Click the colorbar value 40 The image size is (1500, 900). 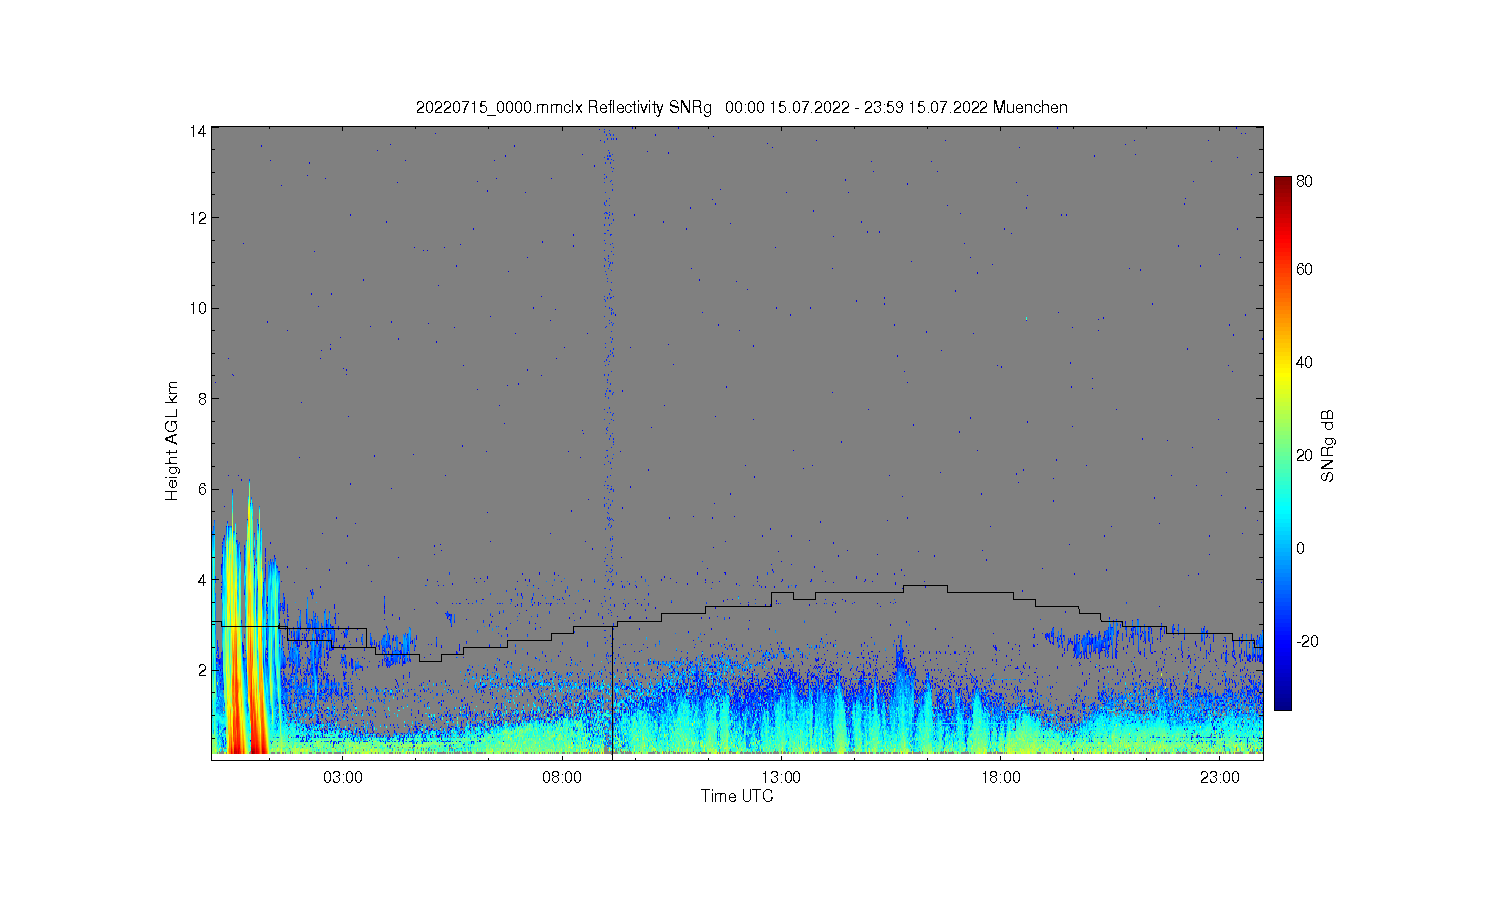click(x=1304, y=363)
